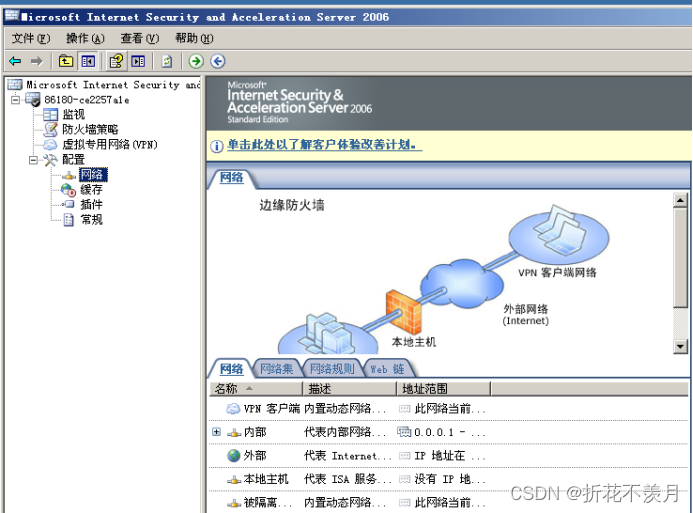
Task: Click the 缓存 cache icon
Action: click(69, 190)
